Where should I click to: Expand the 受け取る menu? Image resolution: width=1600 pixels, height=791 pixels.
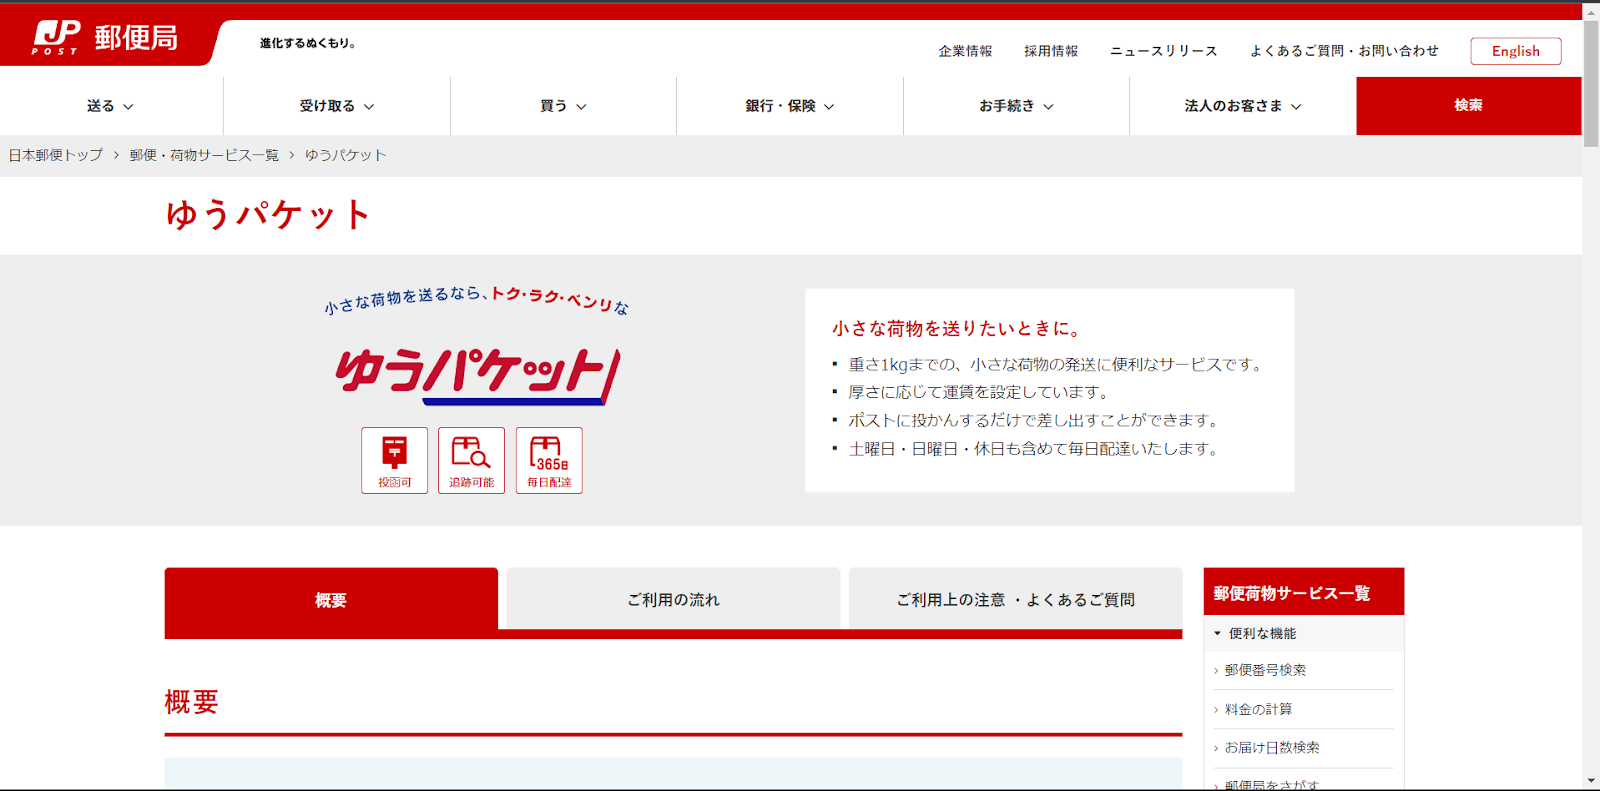click(x=337, y=106)
